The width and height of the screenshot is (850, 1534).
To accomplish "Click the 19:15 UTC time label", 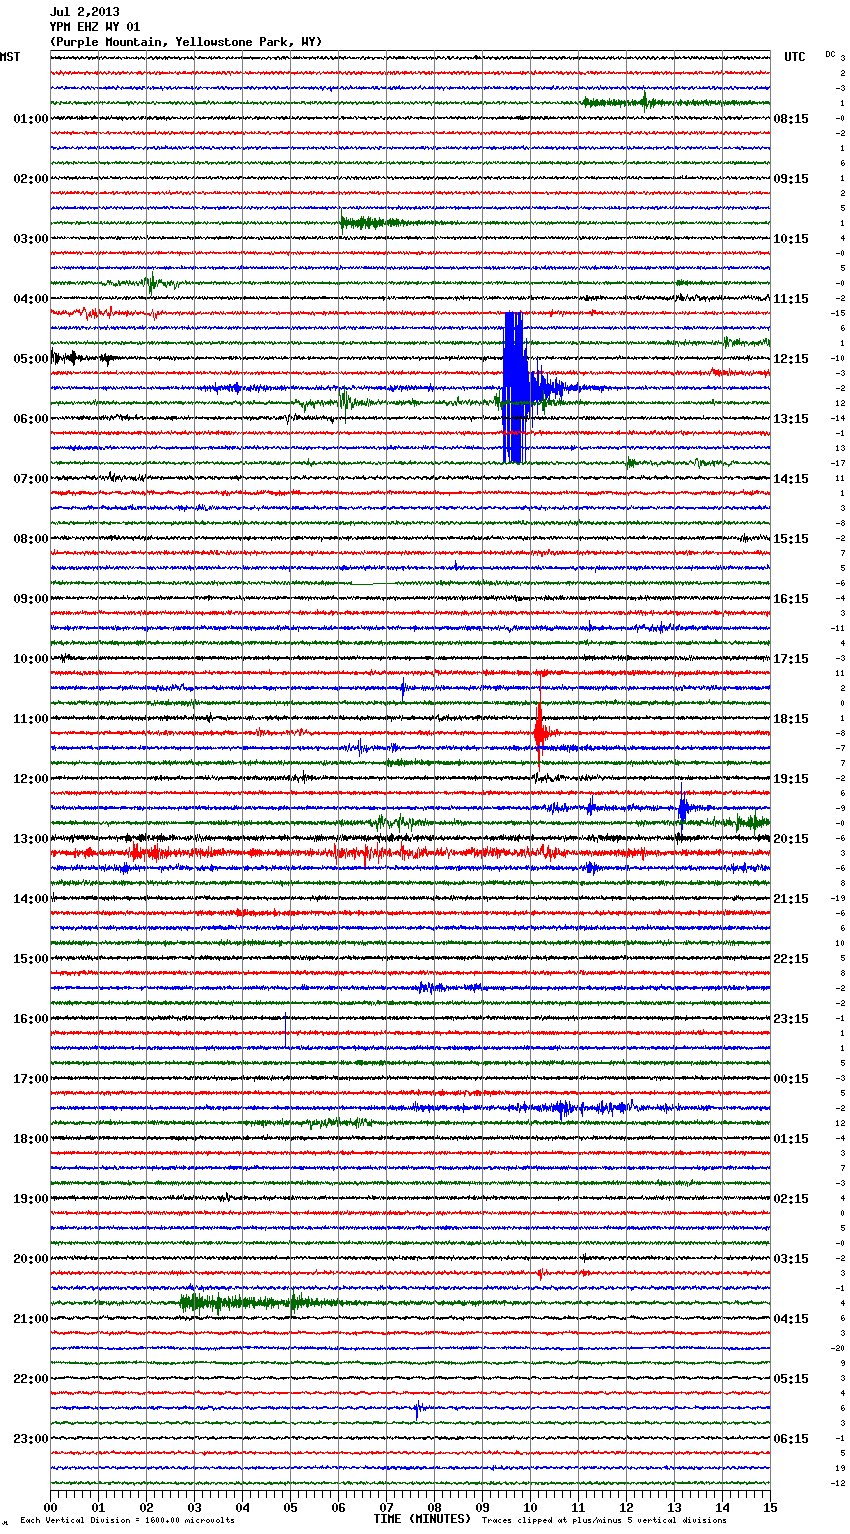I will point(791,779).
